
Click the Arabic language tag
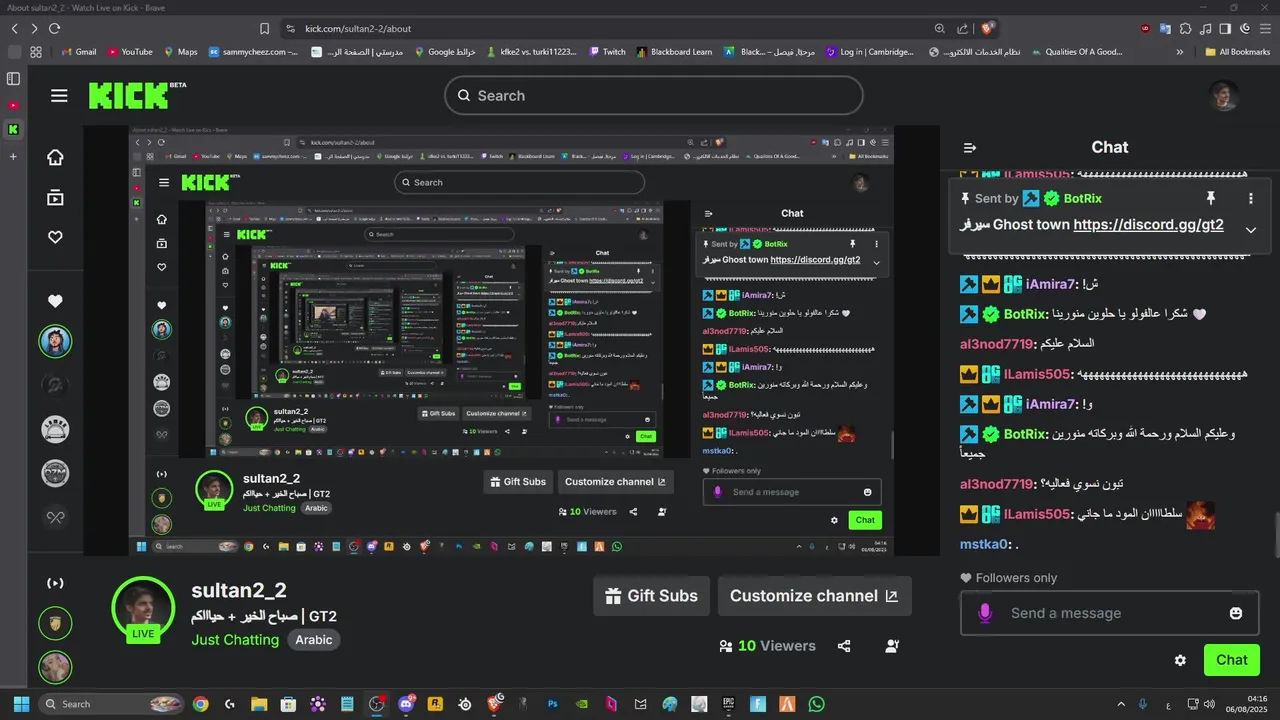coord(314,640)
